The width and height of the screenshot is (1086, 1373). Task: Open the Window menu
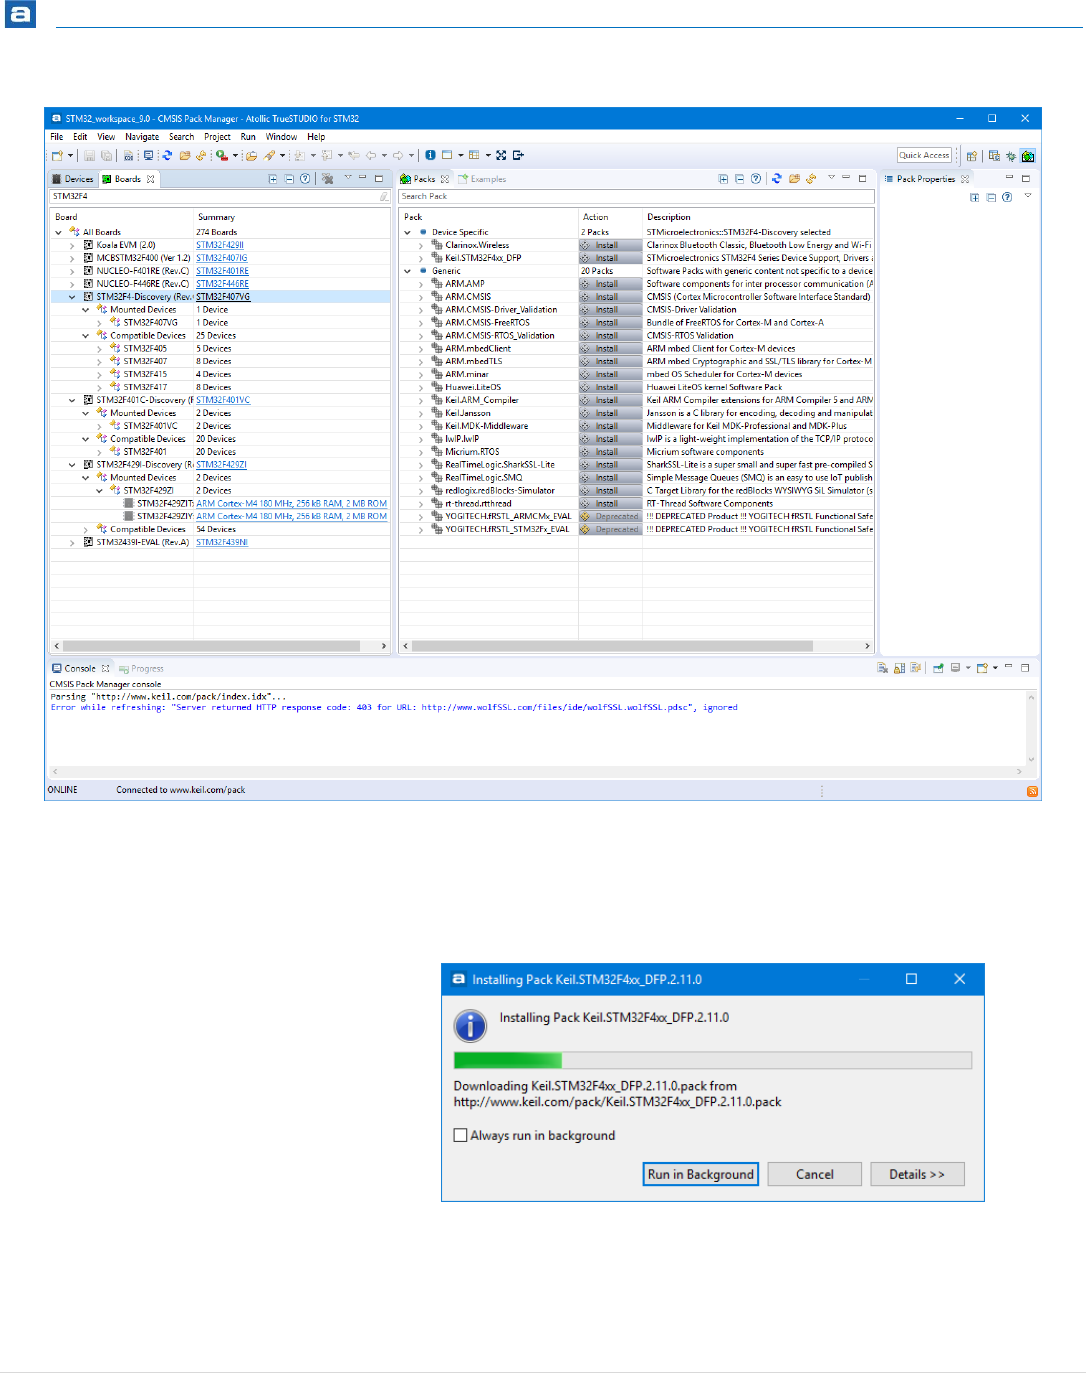281,137
